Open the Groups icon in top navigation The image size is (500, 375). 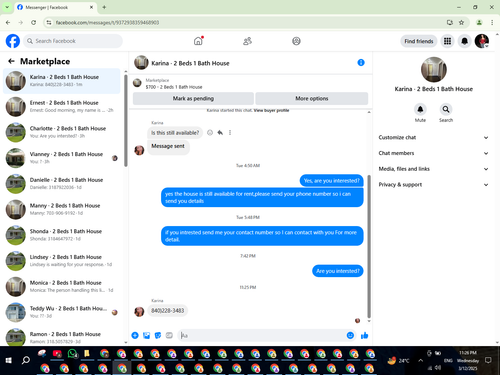(x=296, y=41)
